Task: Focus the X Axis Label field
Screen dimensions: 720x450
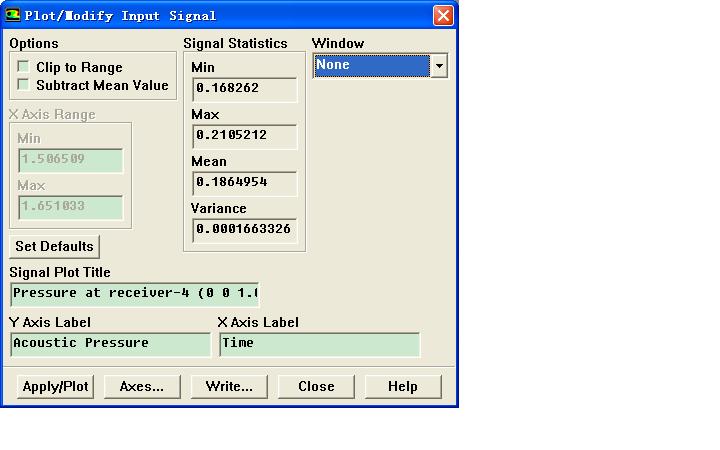Action: point(319,344)
